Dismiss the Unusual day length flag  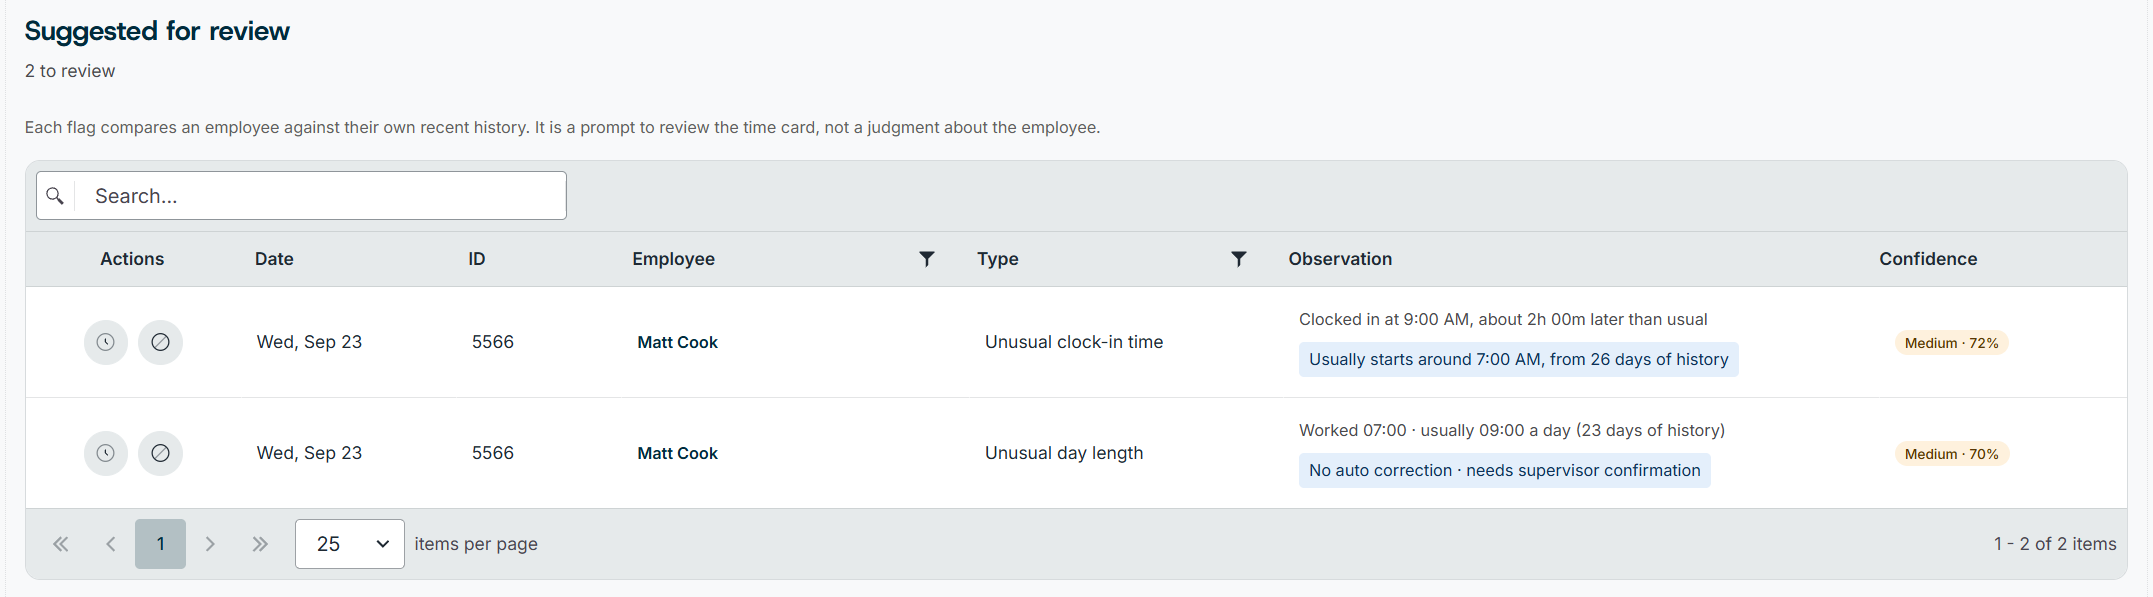(x=160, y=453)
